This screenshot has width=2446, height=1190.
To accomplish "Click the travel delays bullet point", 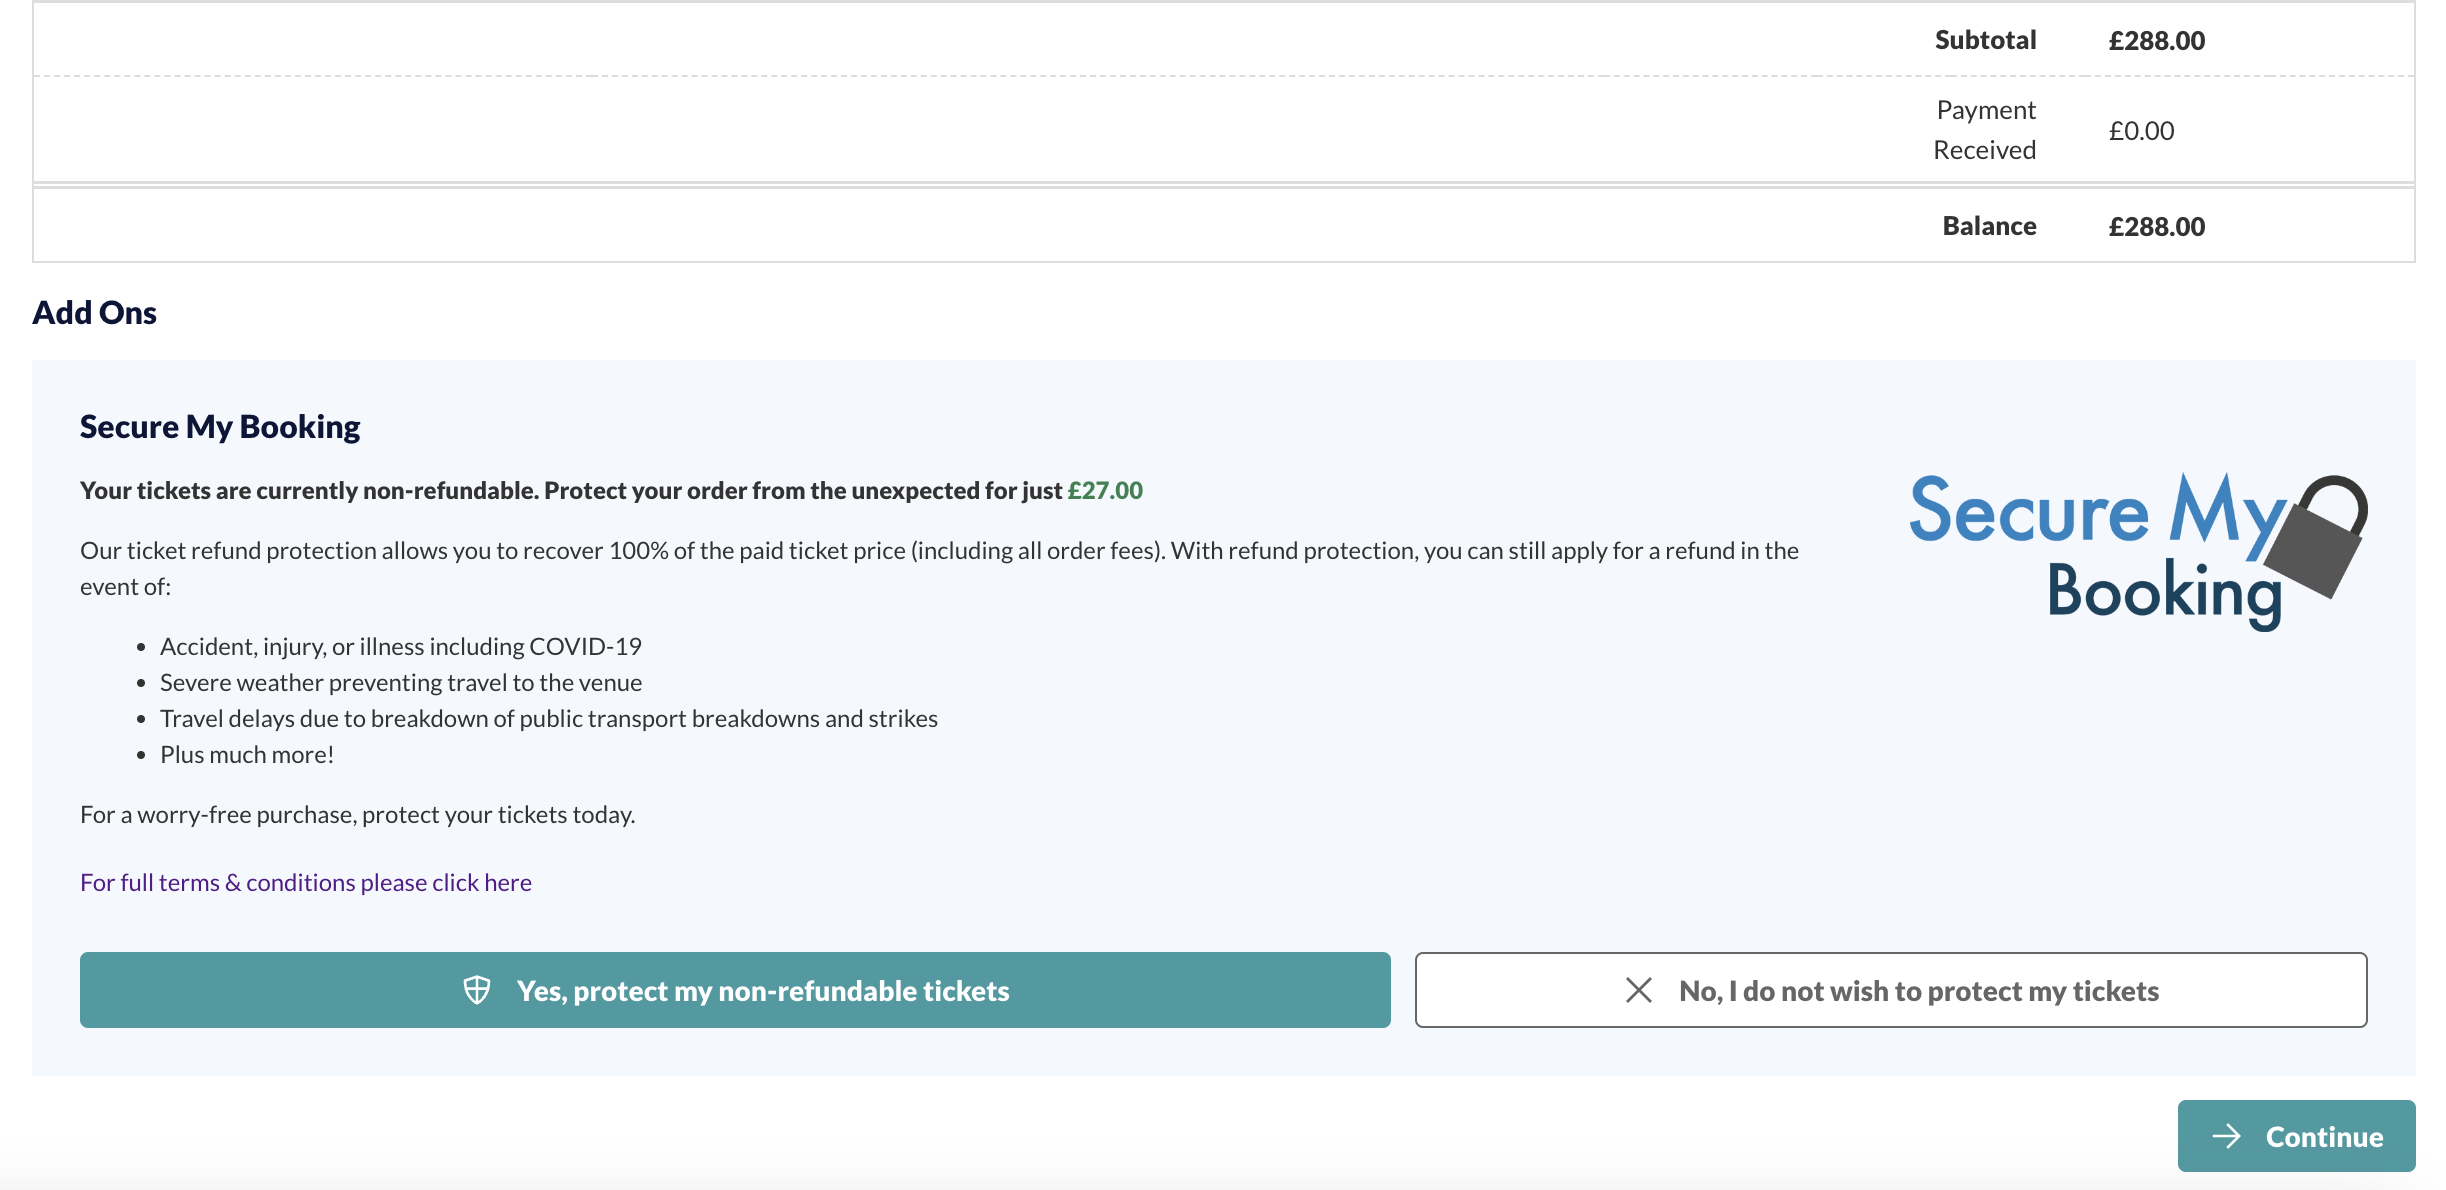I will point(549,718).
